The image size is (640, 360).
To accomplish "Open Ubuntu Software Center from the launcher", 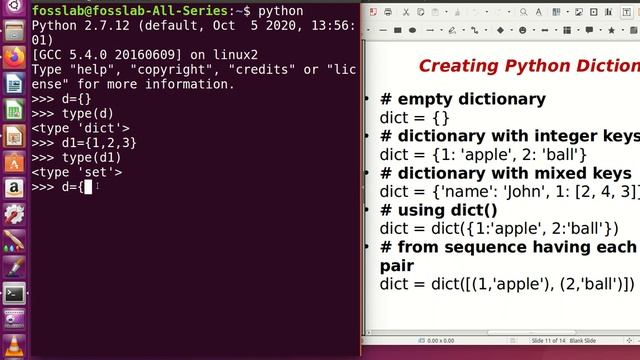I will (x=14, y=162).
